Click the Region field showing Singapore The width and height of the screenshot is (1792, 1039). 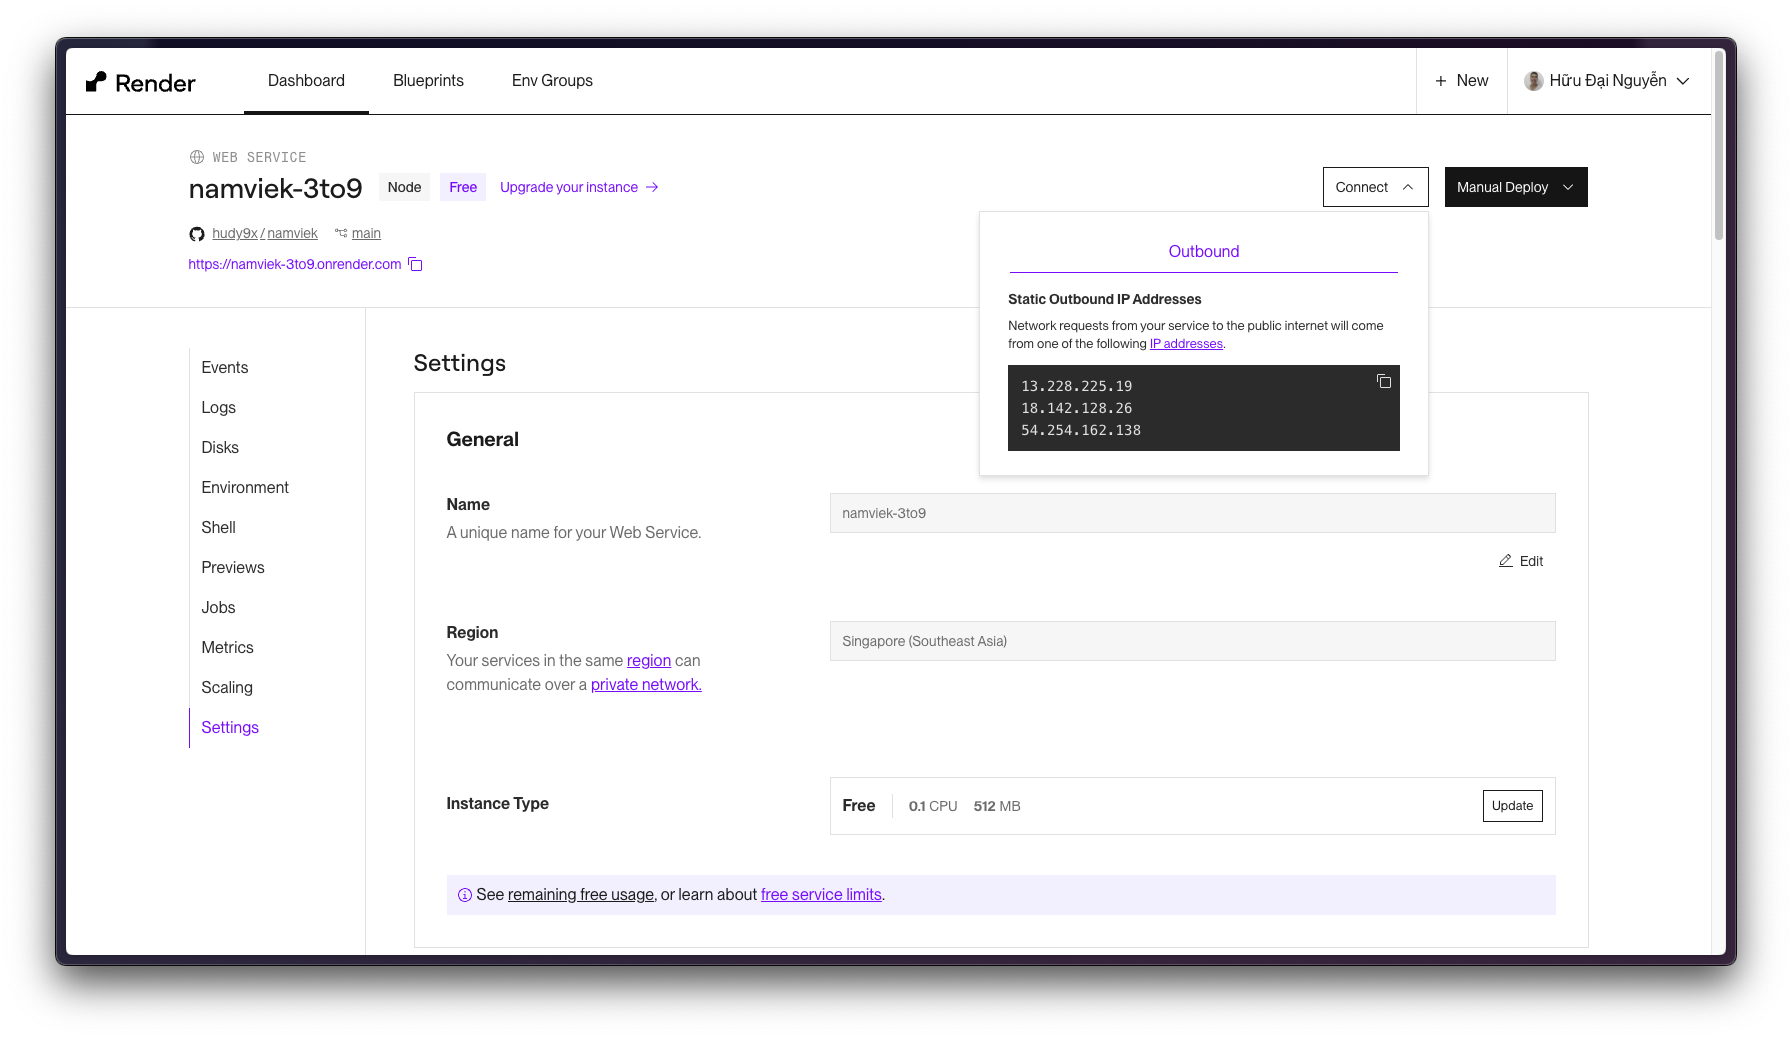1192,641
